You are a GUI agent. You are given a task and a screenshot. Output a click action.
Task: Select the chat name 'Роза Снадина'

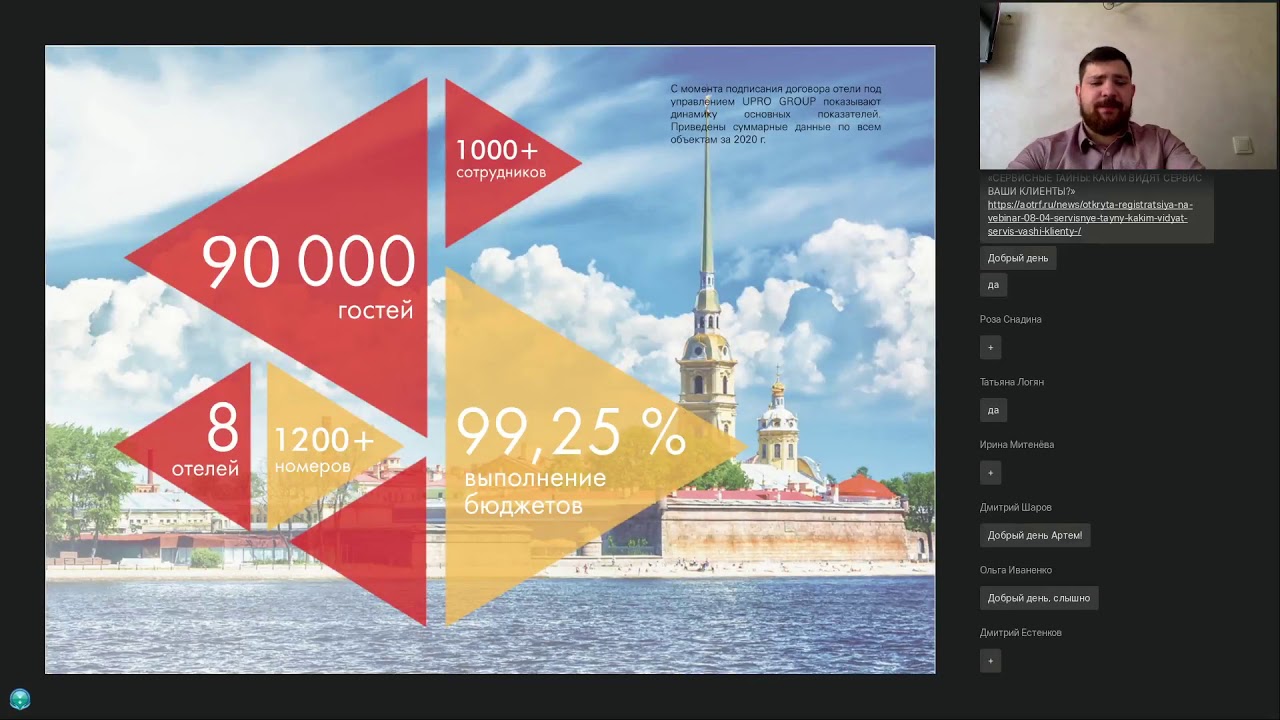coord(1010,320)
